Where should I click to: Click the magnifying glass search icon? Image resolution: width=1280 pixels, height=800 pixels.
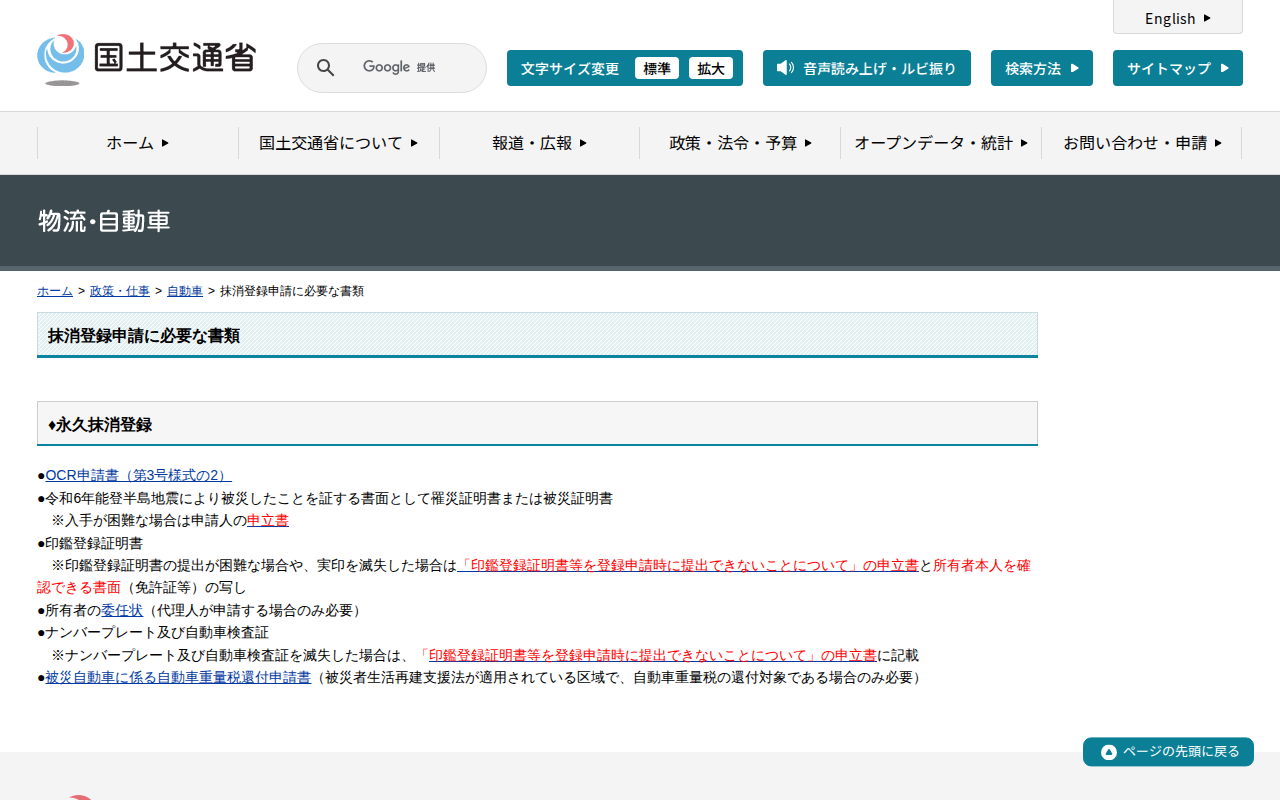point(325,68)
